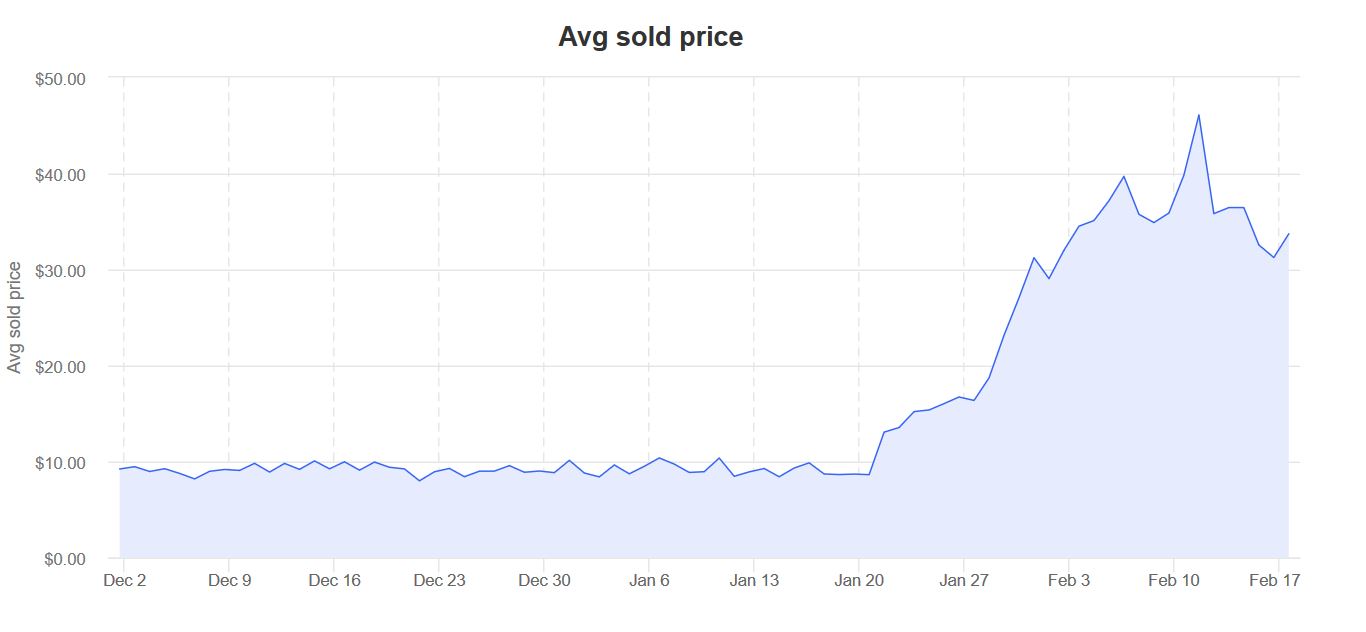The image size is (1366, 632).
Task: Select the Feb 3 date label
Action: [x=1069, y=581]
